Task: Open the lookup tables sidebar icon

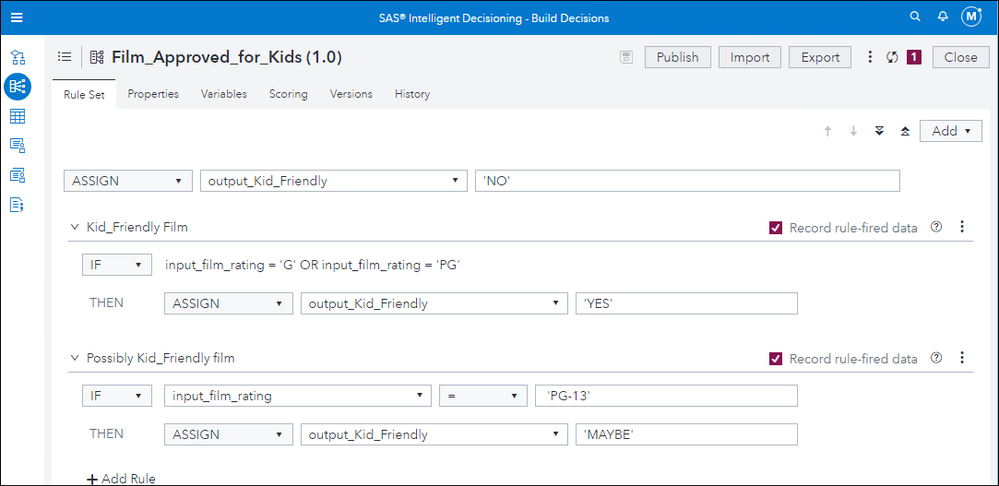Action: point(17,117)
